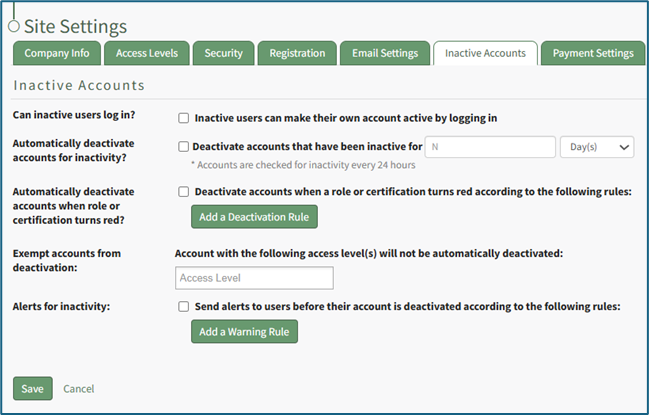Screen dimensions: 649x415
Task: Open the Email Settings tab
Action: click(384, 54)
